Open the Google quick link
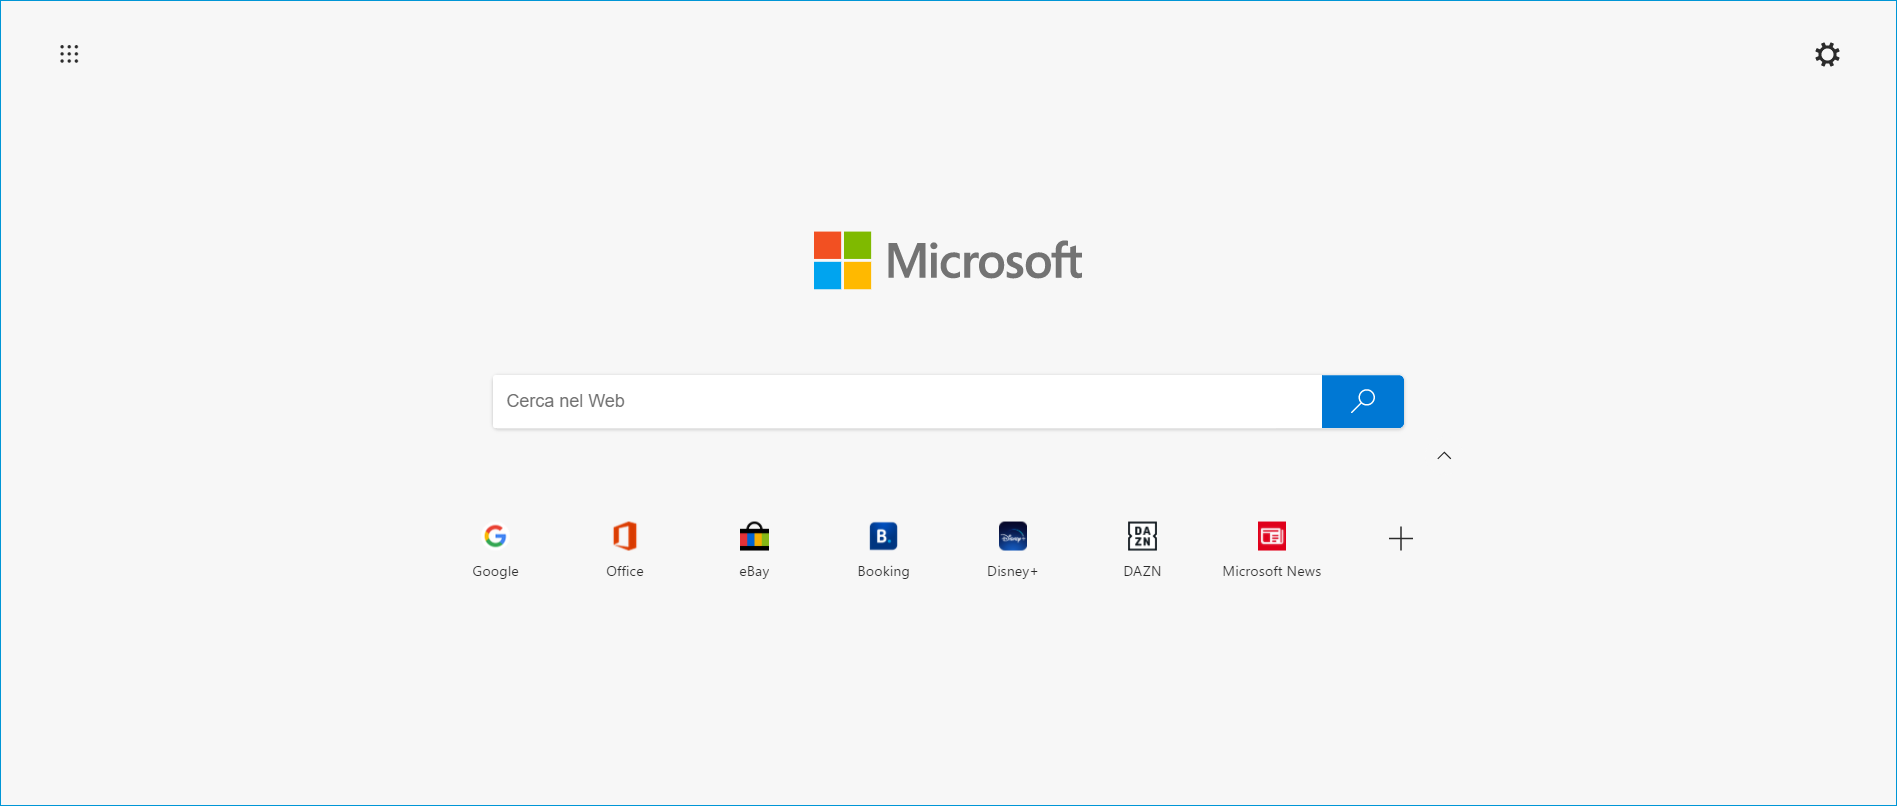 pos(495,549)
